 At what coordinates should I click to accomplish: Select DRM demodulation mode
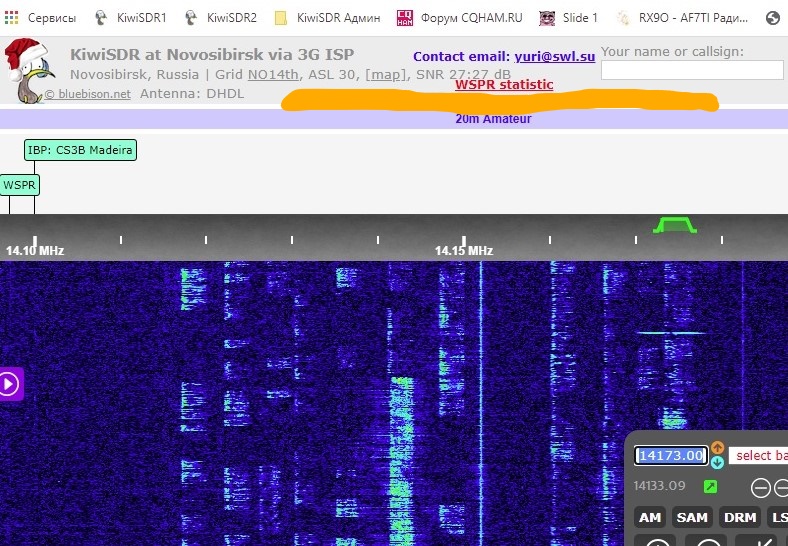click(740, 517)
